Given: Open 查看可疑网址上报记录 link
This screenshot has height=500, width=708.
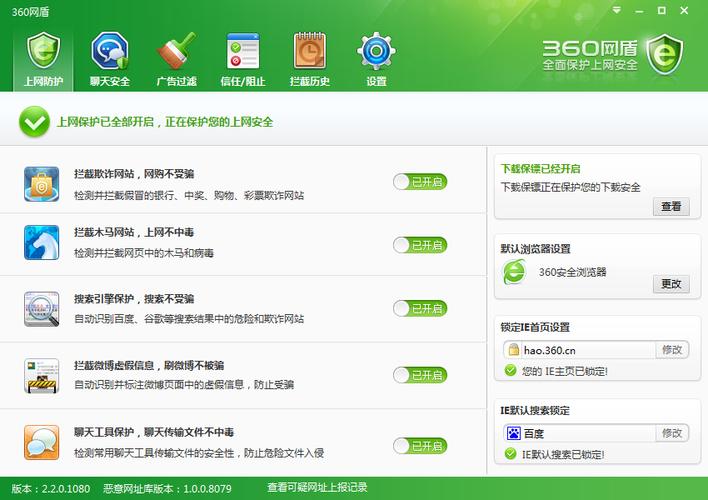Looking at the screenshot, I should pos(317,487).
